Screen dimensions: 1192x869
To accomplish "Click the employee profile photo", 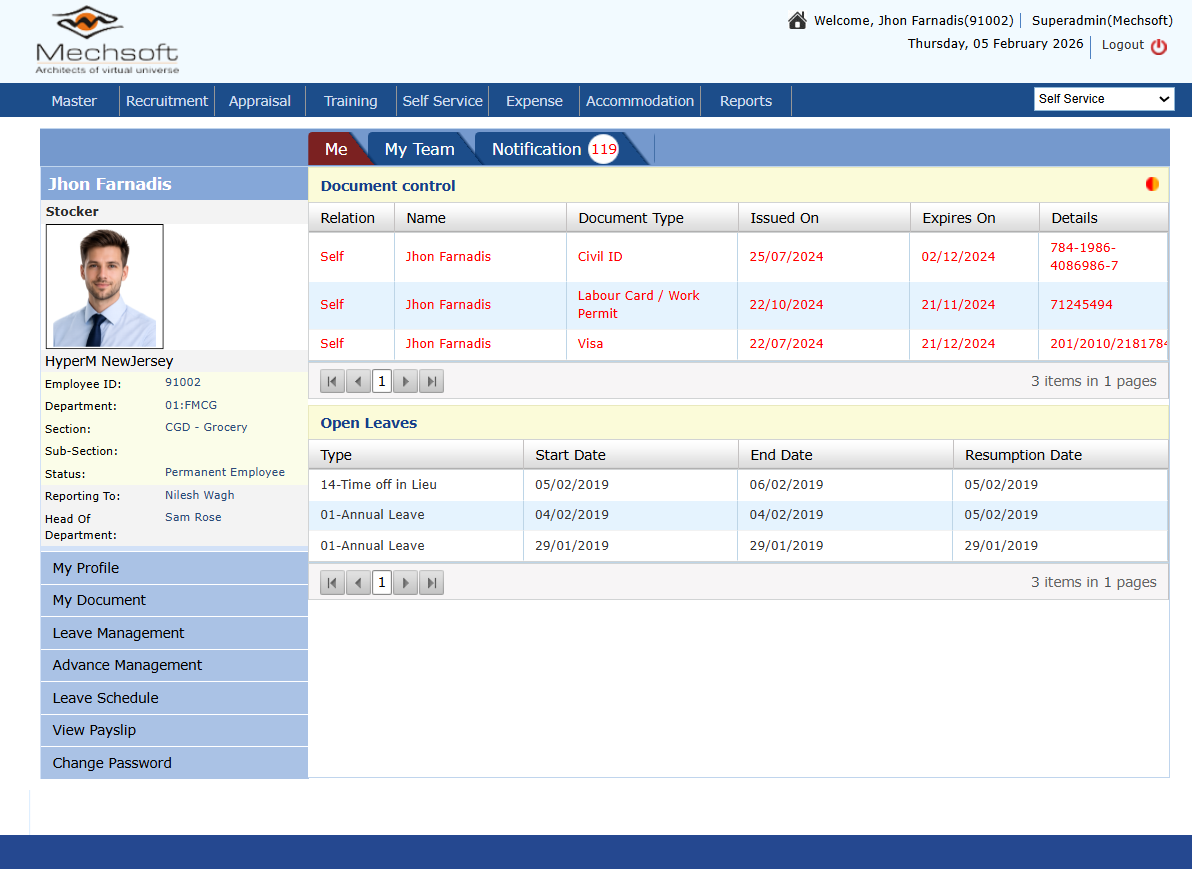I will [x=105, y=286].
